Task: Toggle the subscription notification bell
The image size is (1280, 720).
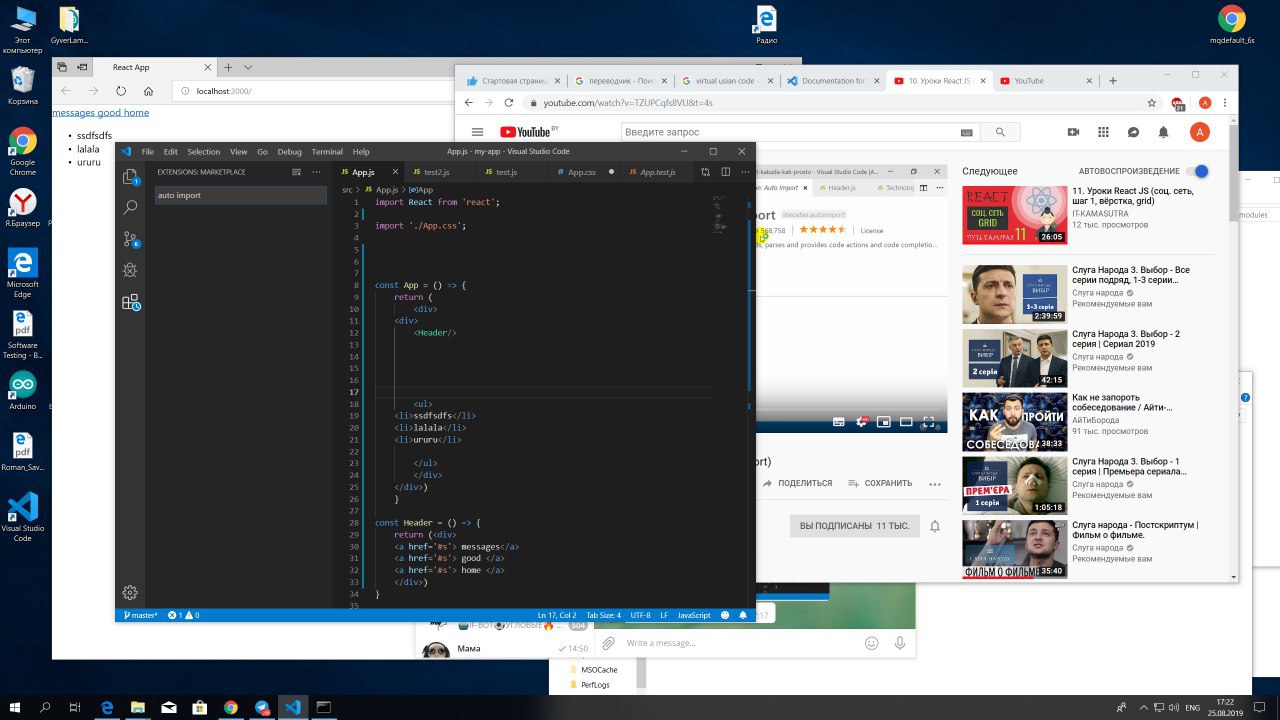Action: pyautogui.click(x=935, y=526)
